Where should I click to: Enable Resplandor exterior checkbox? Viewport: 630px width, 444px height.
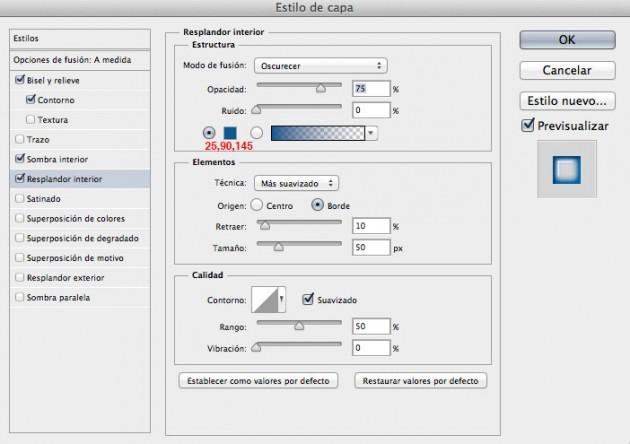pos(19,277)
